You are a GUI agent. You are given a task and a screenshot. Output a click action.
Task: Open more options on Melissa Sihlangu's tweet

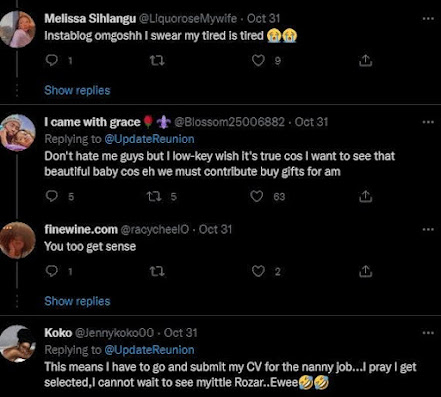[x=428, y=19]
